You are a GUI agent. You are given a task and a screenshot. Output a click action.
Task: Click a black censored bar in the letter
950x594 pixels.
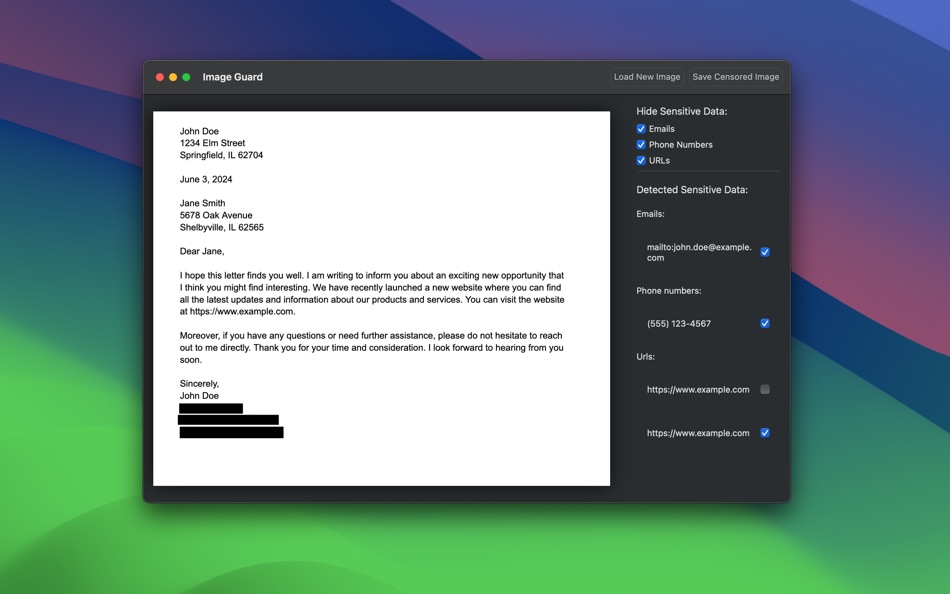229,420
